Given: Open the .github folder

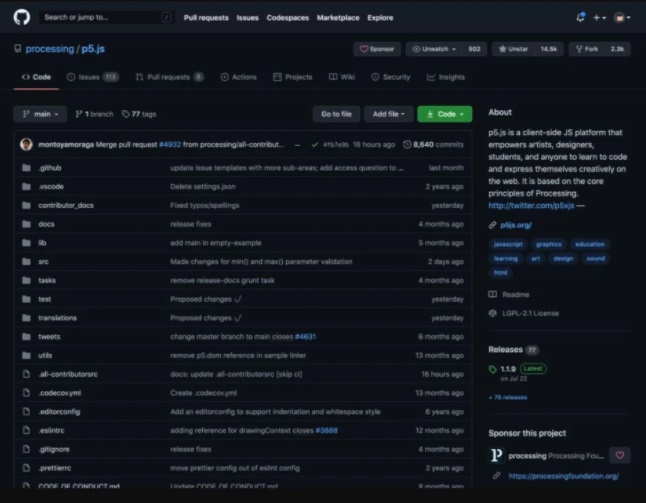Looking at the screenshot, I should [50, 168].
